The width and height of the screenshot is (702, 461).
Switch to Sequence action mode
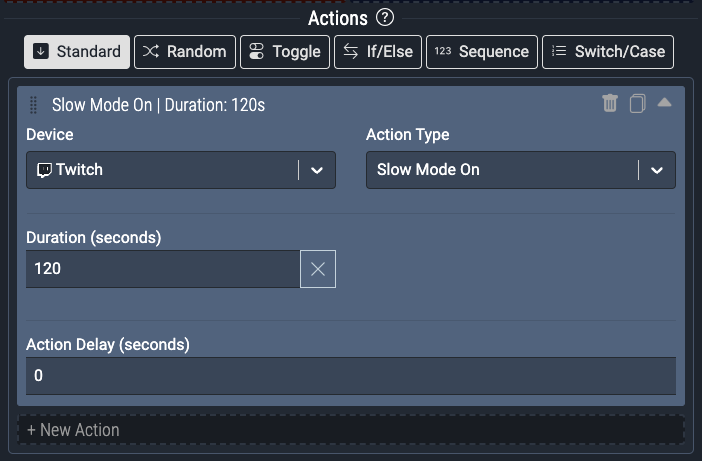click(x=482, y=52)
